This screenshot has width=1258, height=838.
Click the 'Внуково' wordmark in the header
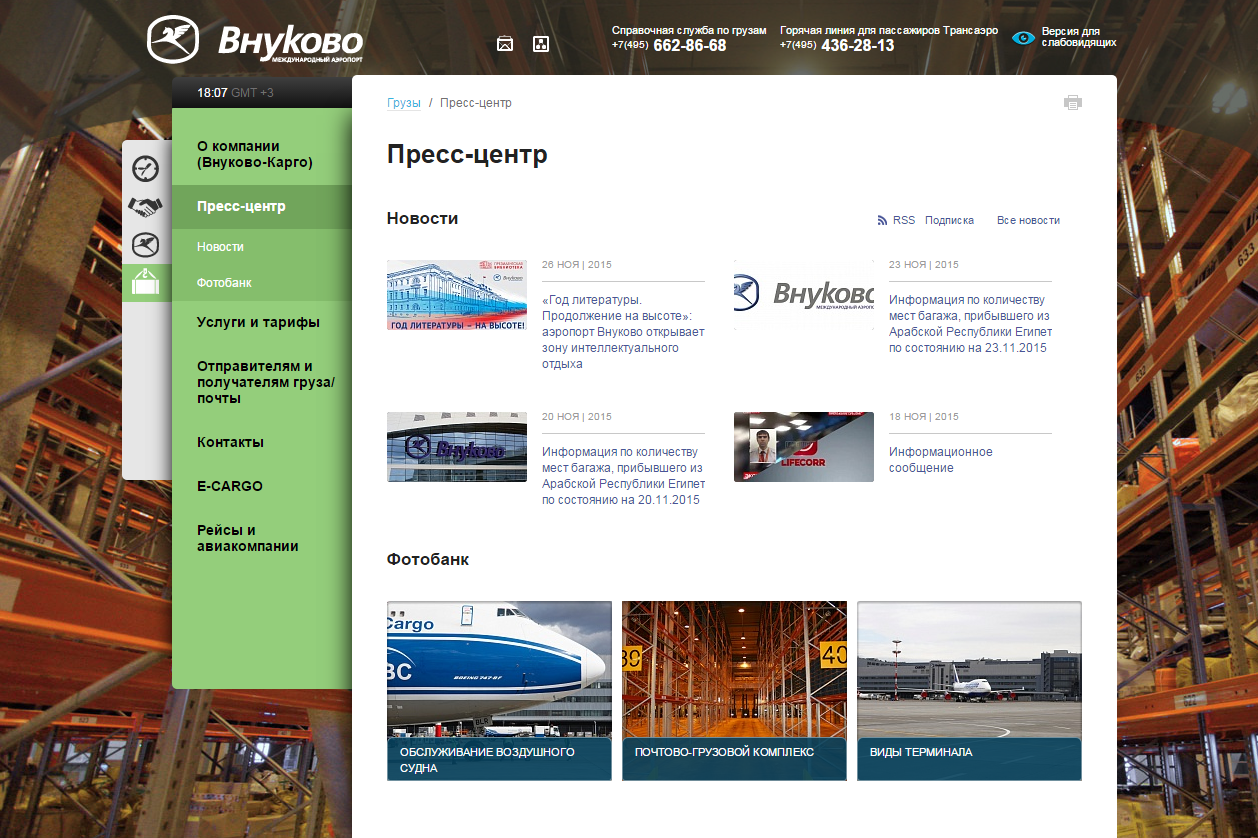(x=291, y=42)
